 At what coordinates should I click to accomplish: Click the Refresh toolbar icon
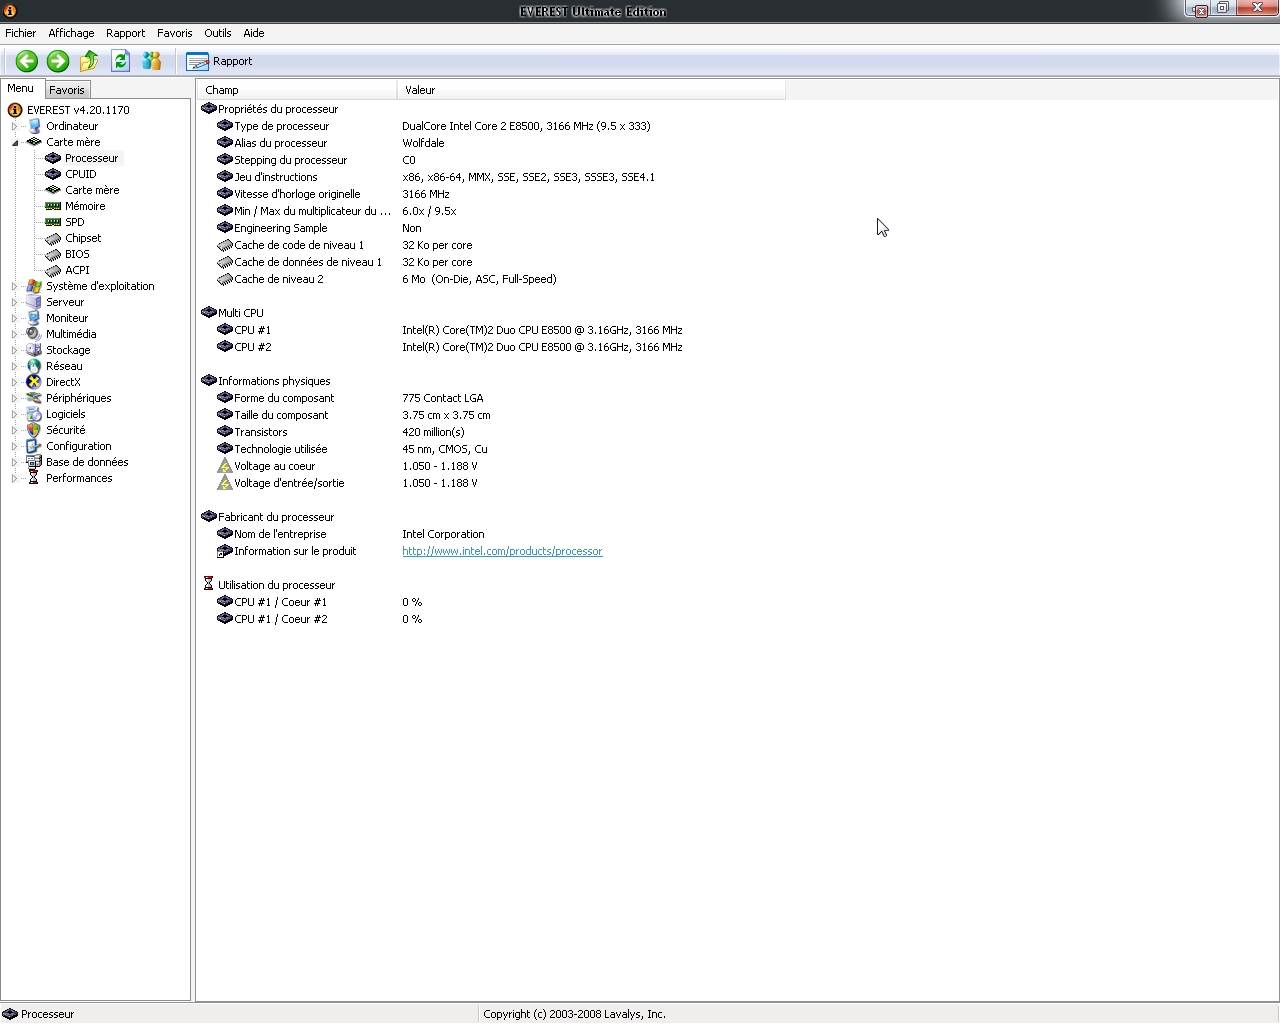click(120, 61)
